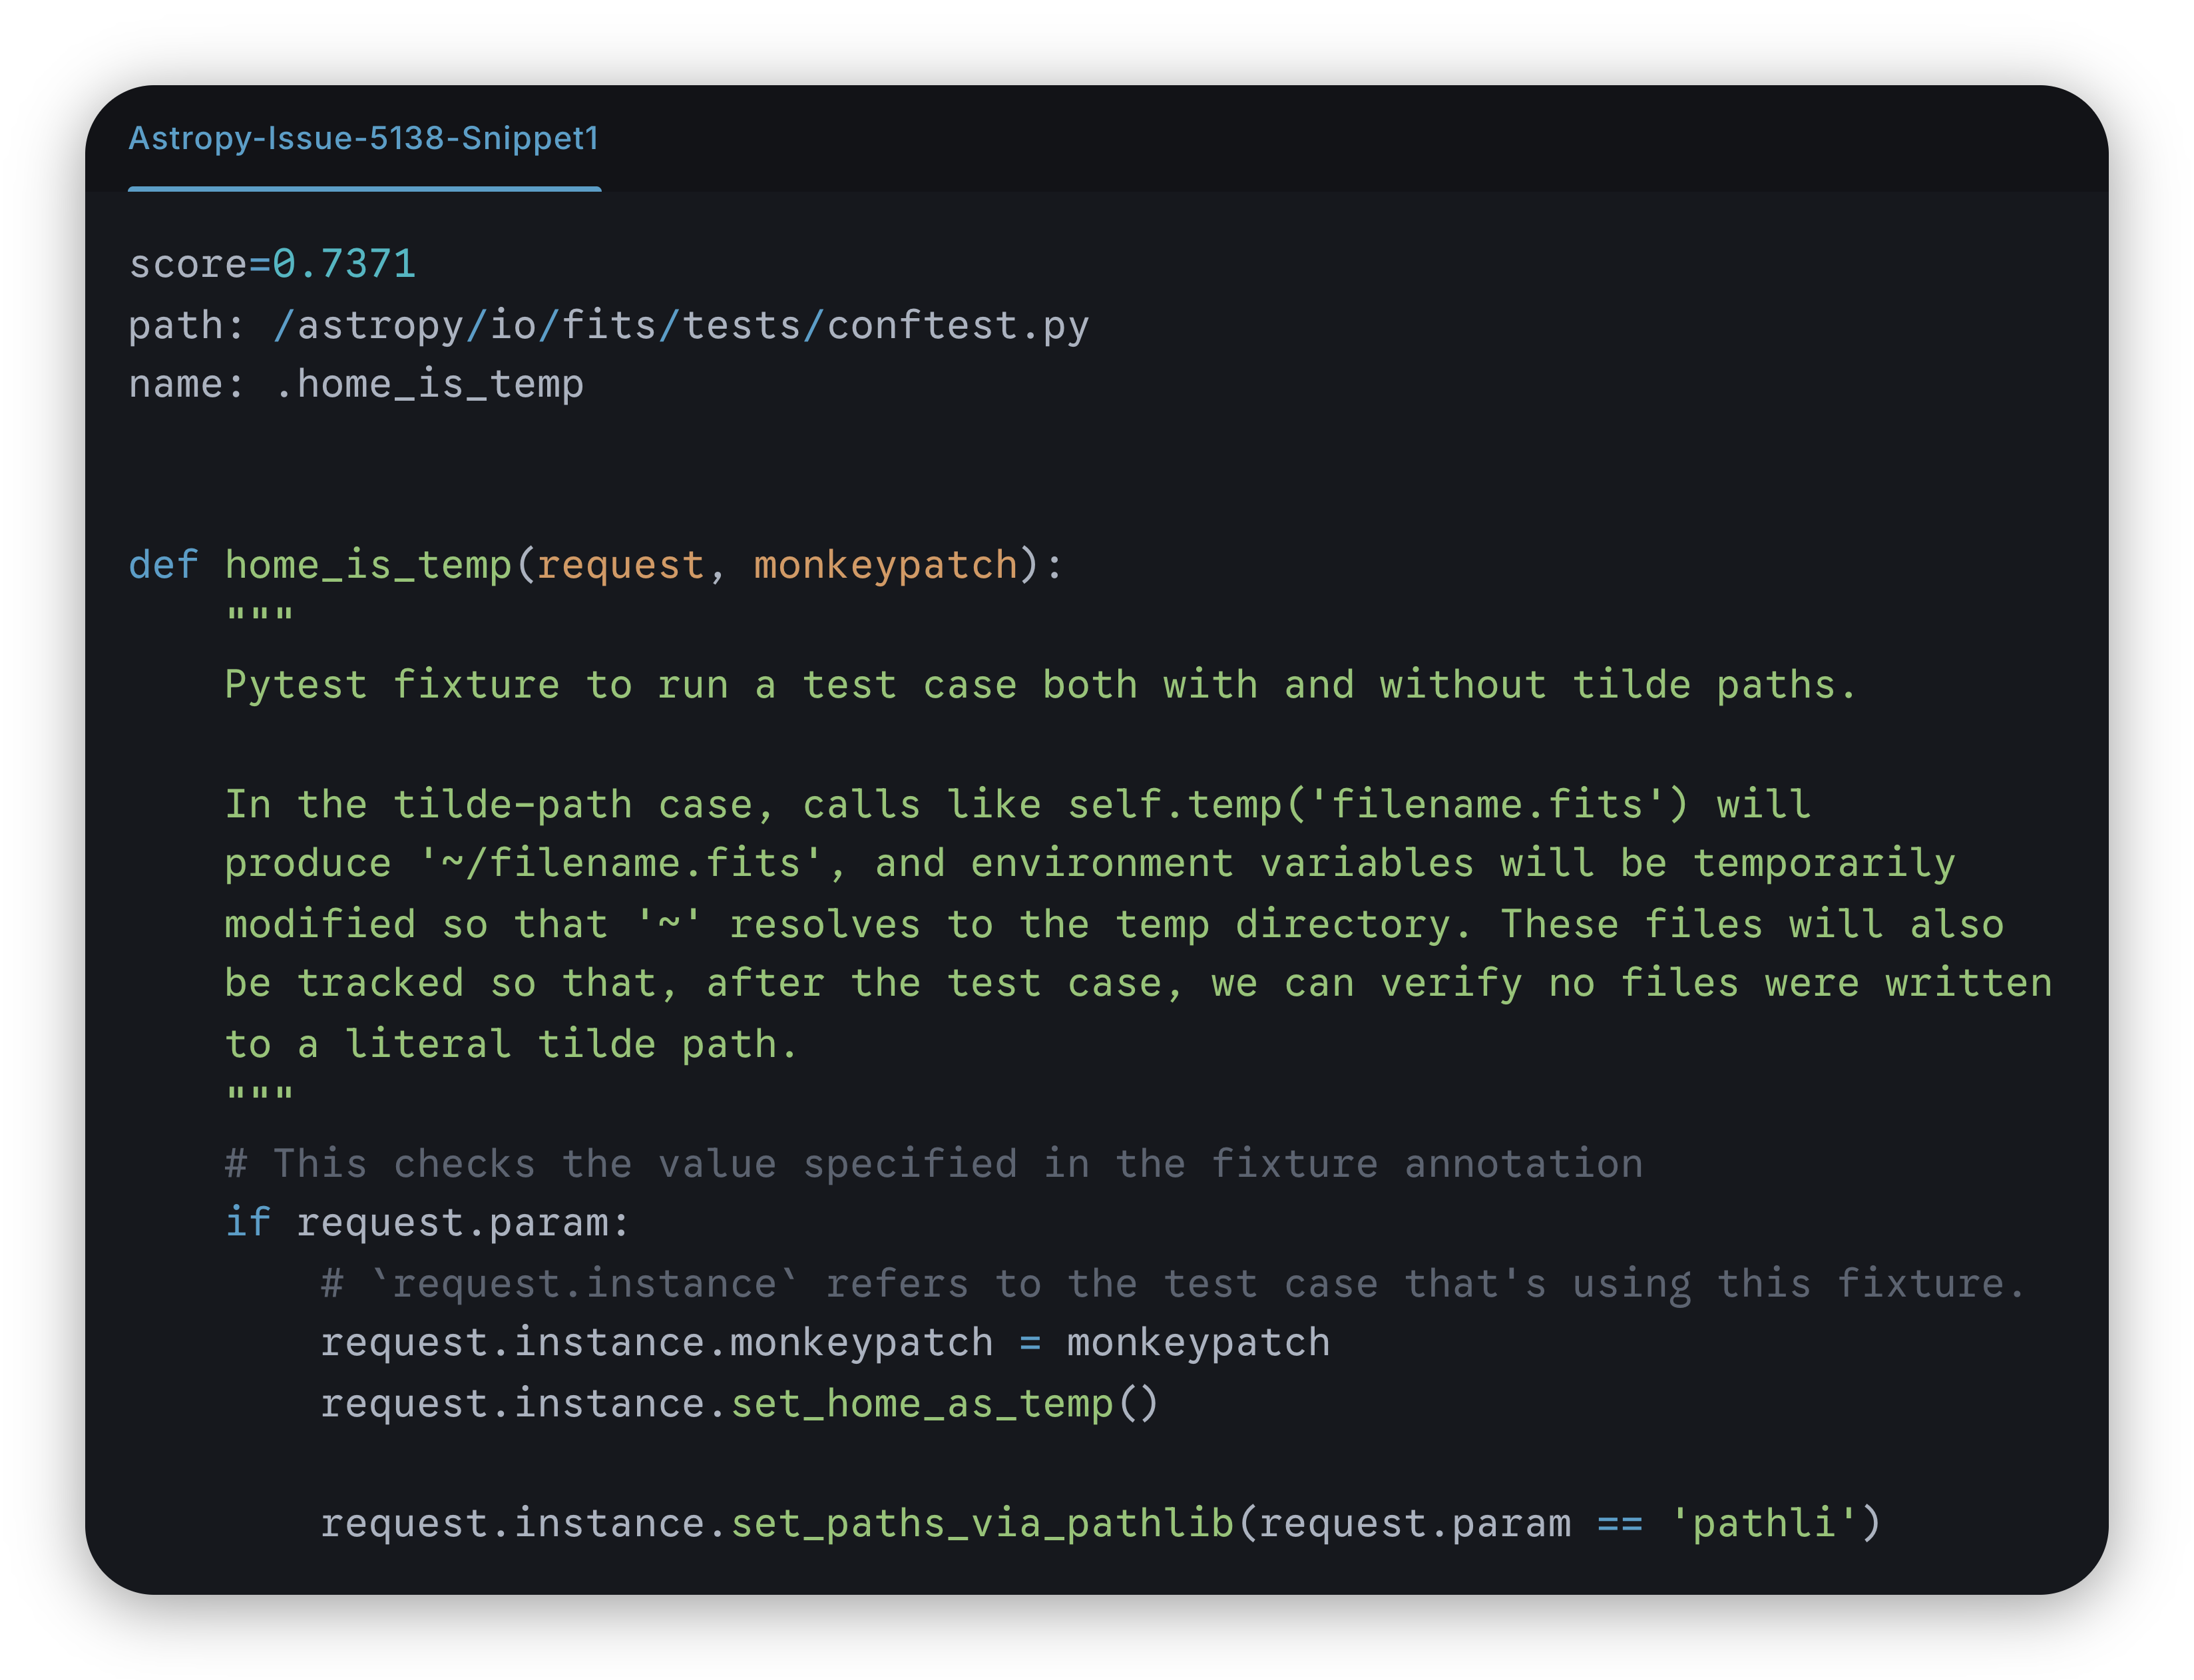Click the 'Pytest fixture to run' docstring line
Screen dimensions: 2194x1680
(1040, 685)
